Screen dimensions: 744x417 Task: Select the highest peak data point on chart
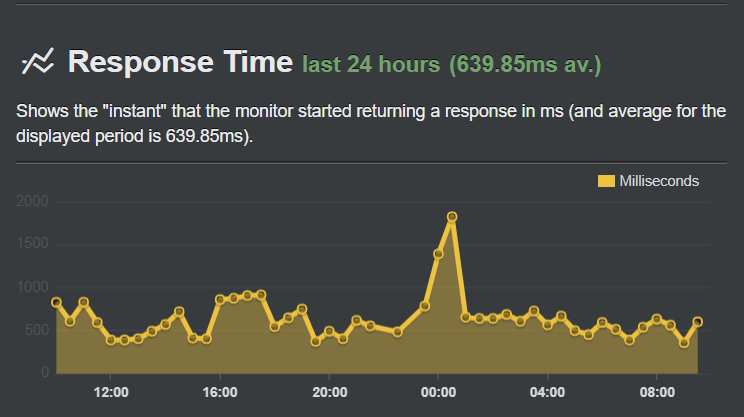(452, 216)
